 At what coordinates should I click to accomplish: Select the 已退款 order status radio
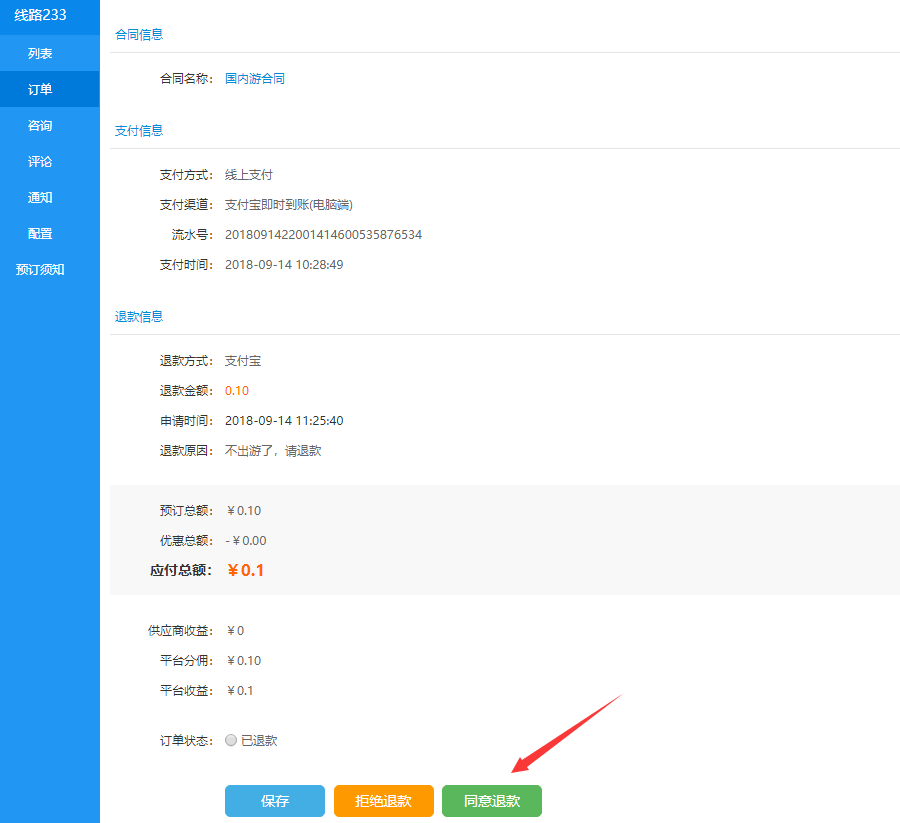point(231,740)
